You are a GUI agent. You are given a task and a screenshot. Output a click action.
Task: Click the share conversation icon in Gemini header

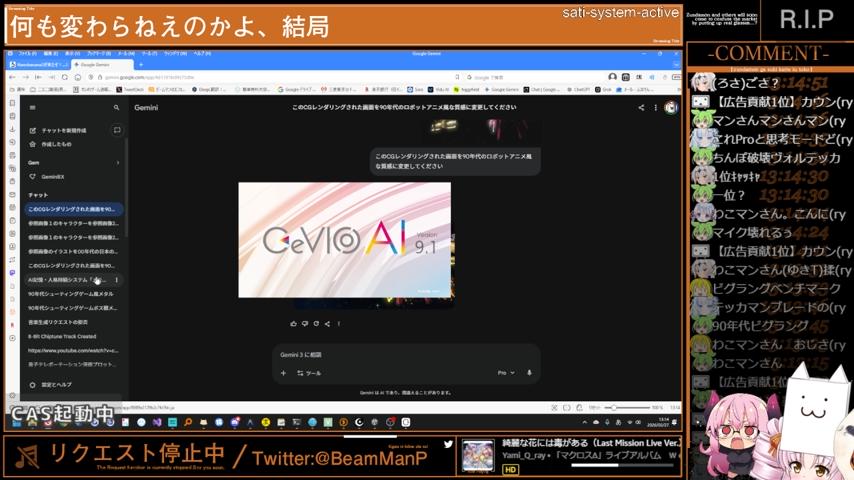tap(641, 108)
